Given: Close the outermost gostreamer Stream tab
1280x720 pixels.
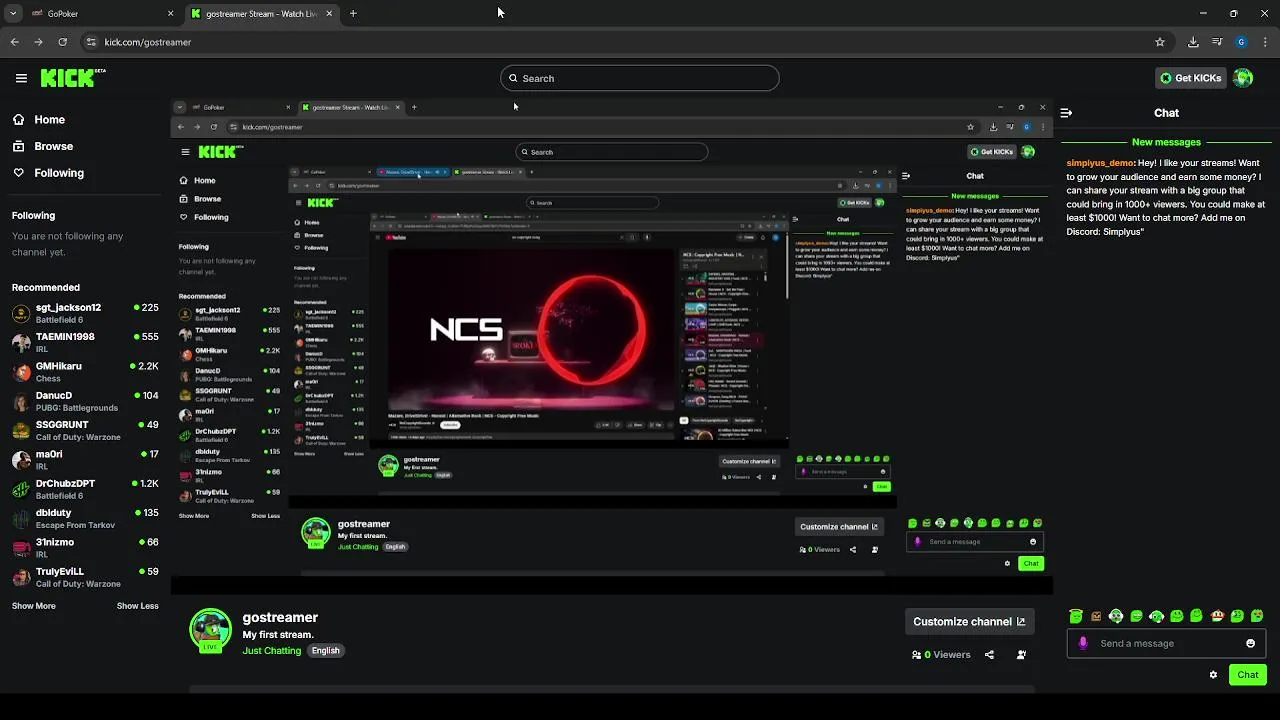Looking at the screenshot, I should [x=329, y=13].
